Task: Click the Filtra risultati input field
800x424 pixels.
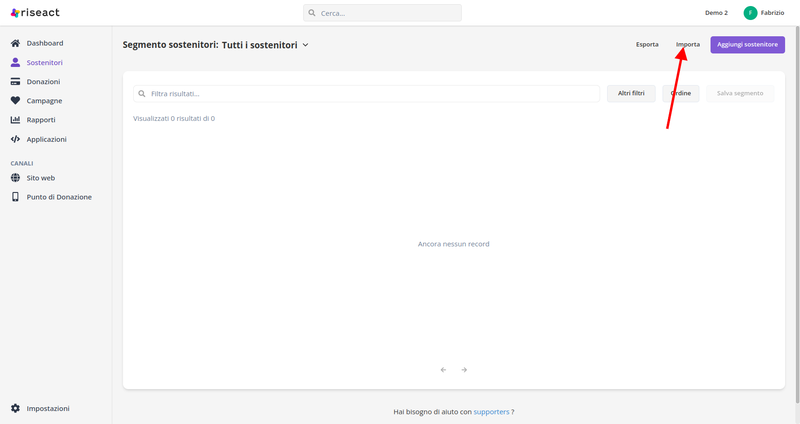Action: 370,93
